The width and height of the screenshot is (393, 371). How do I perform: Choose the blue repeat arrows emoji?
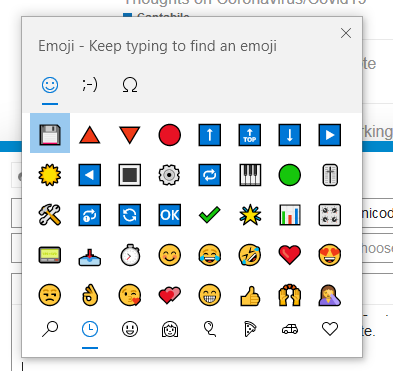coord(210,175)
